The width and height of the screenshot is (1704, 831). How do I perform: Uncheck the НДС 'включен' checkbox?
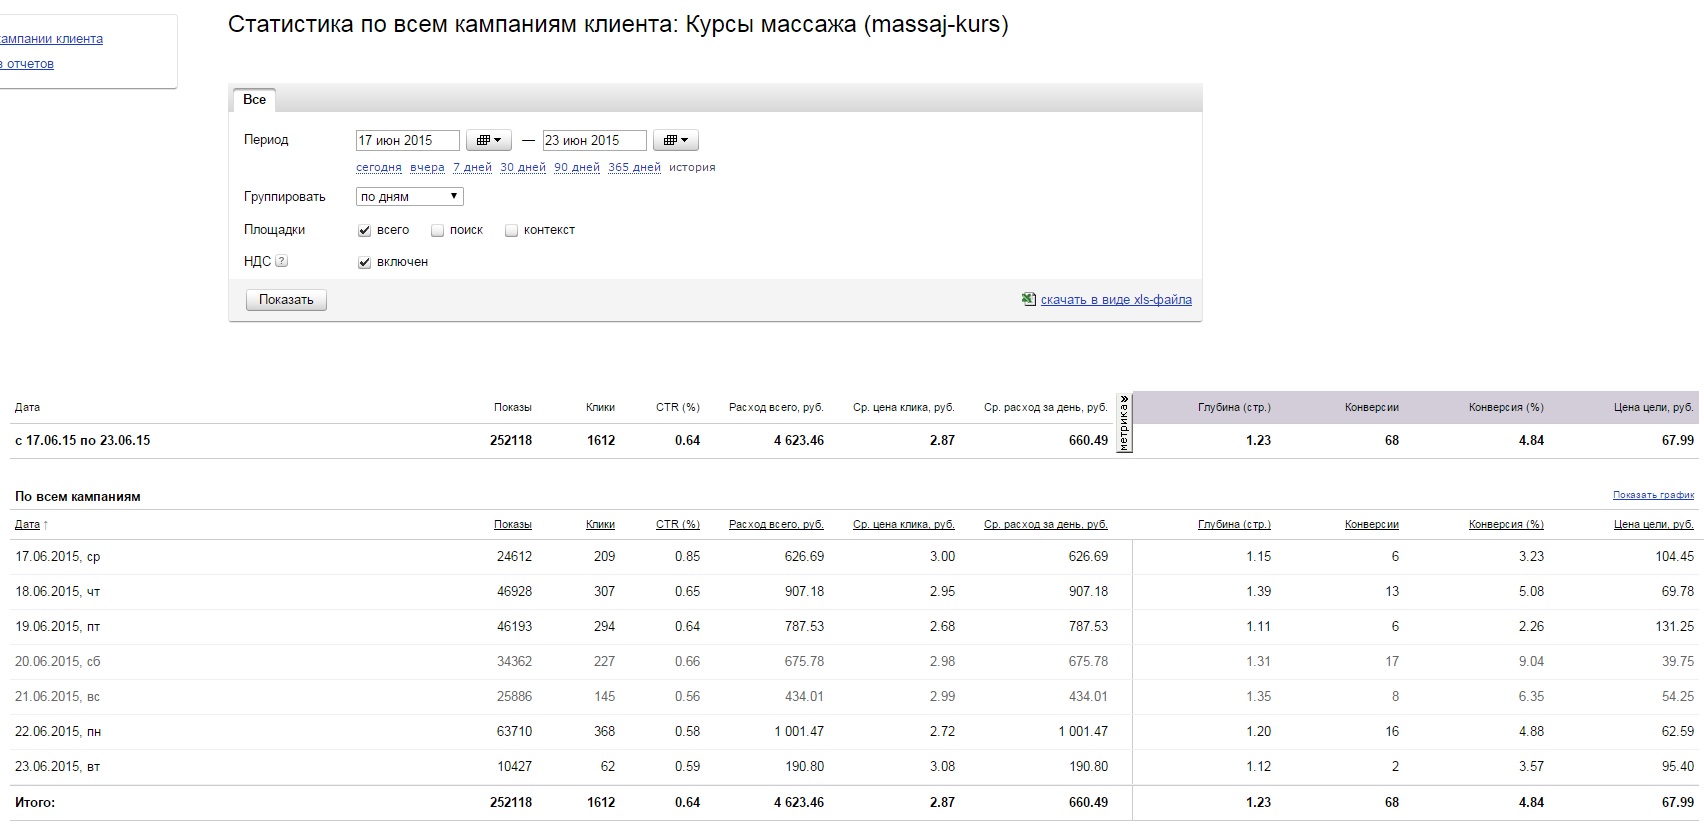click(x=365, y=263)
